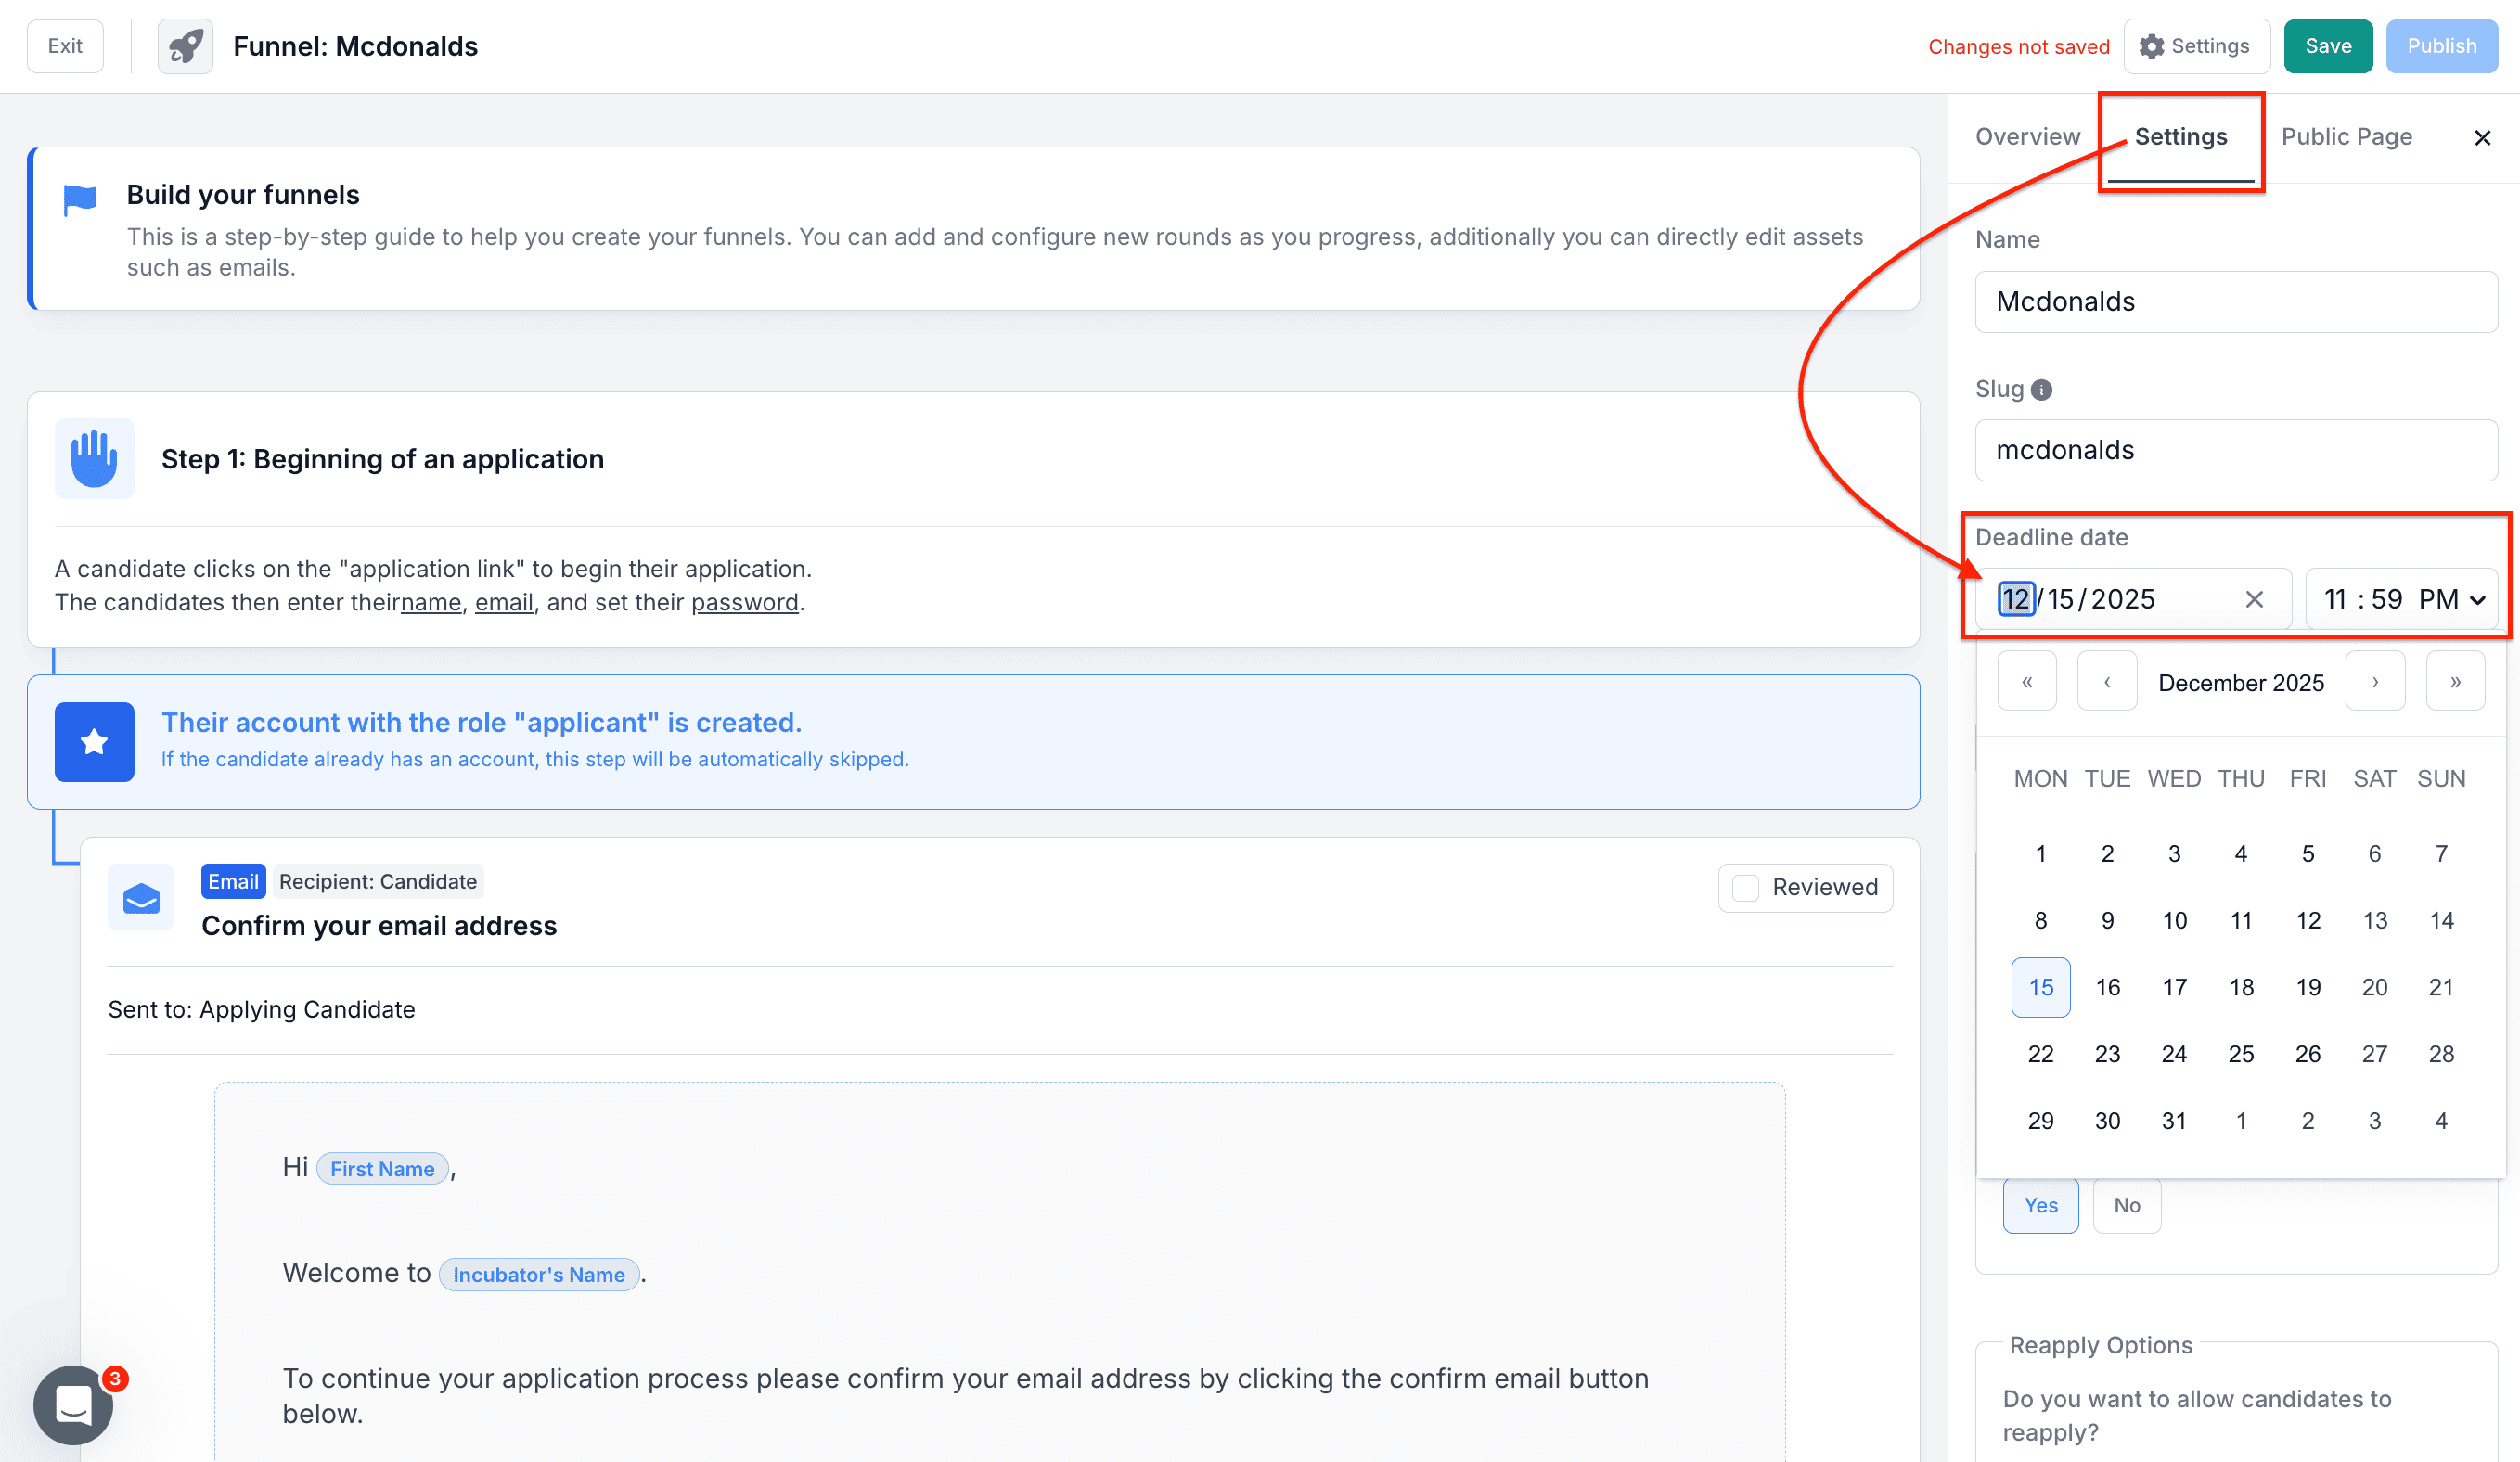This screenshot has height=1462, width=2520.
Task: Jump back one year in calendar
Action: pos(2027,682)
